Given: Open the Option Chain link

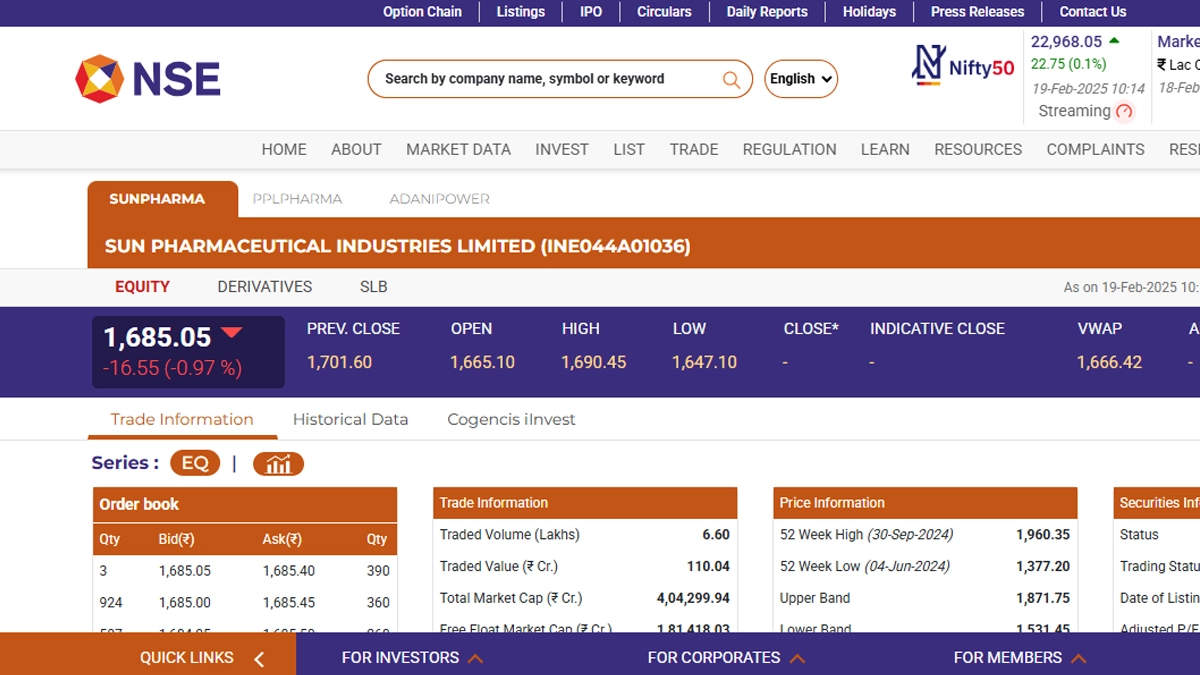Looking at the screenshot, I should coord(422,12).
